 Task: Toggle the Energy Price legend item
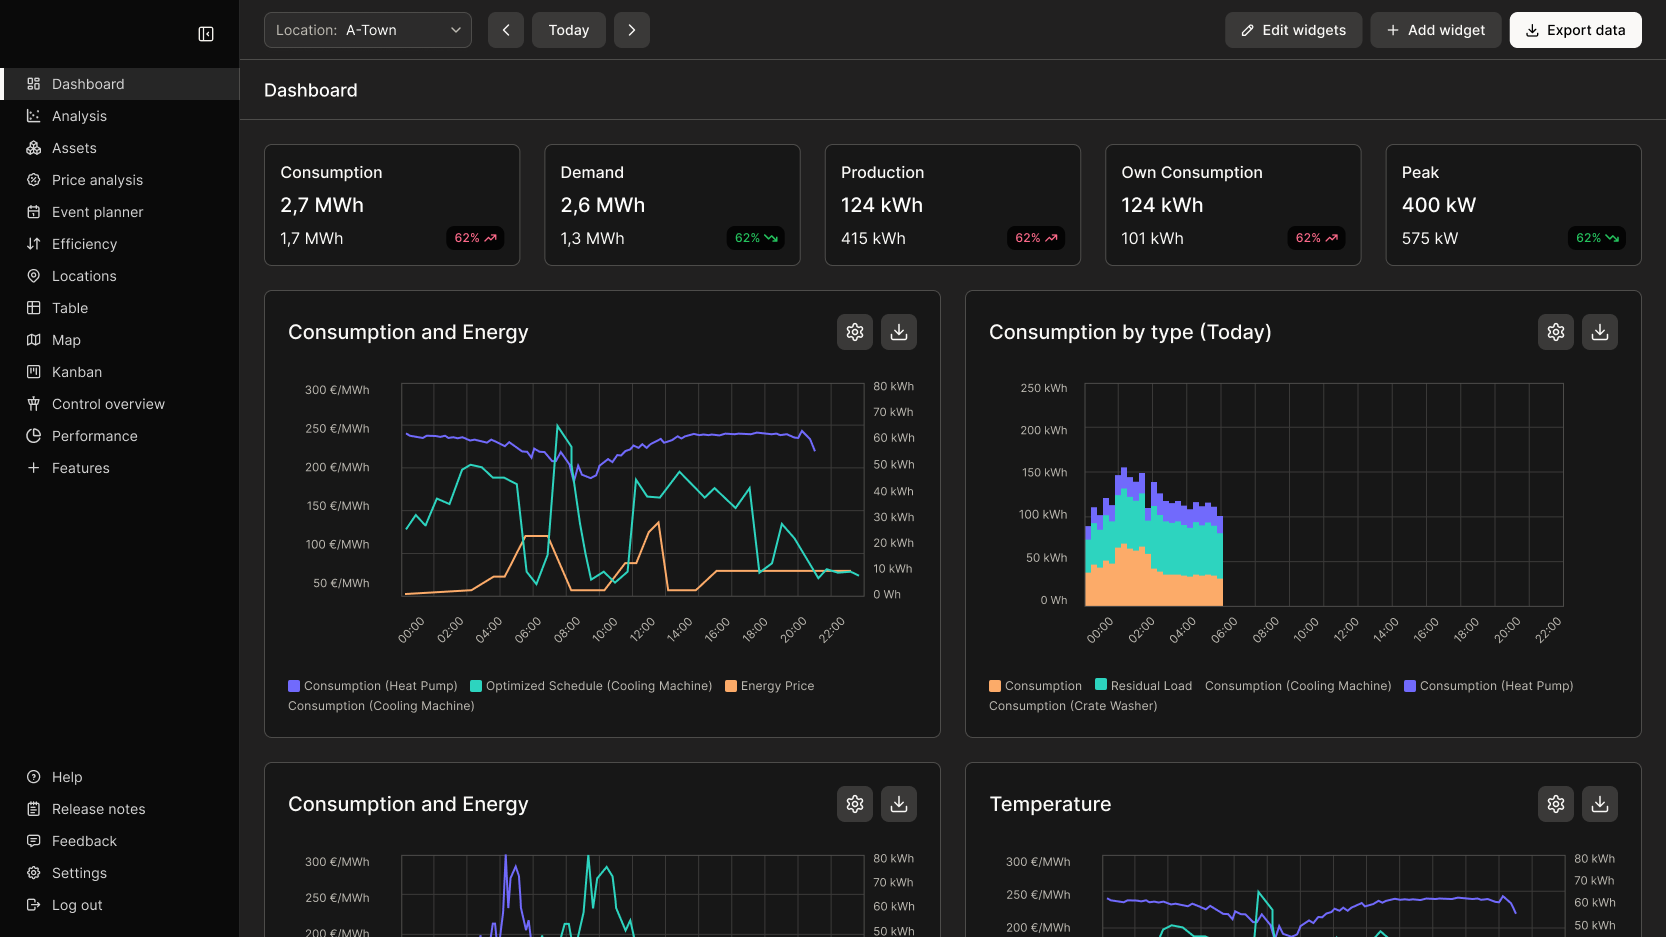click(x=769, y=686)
